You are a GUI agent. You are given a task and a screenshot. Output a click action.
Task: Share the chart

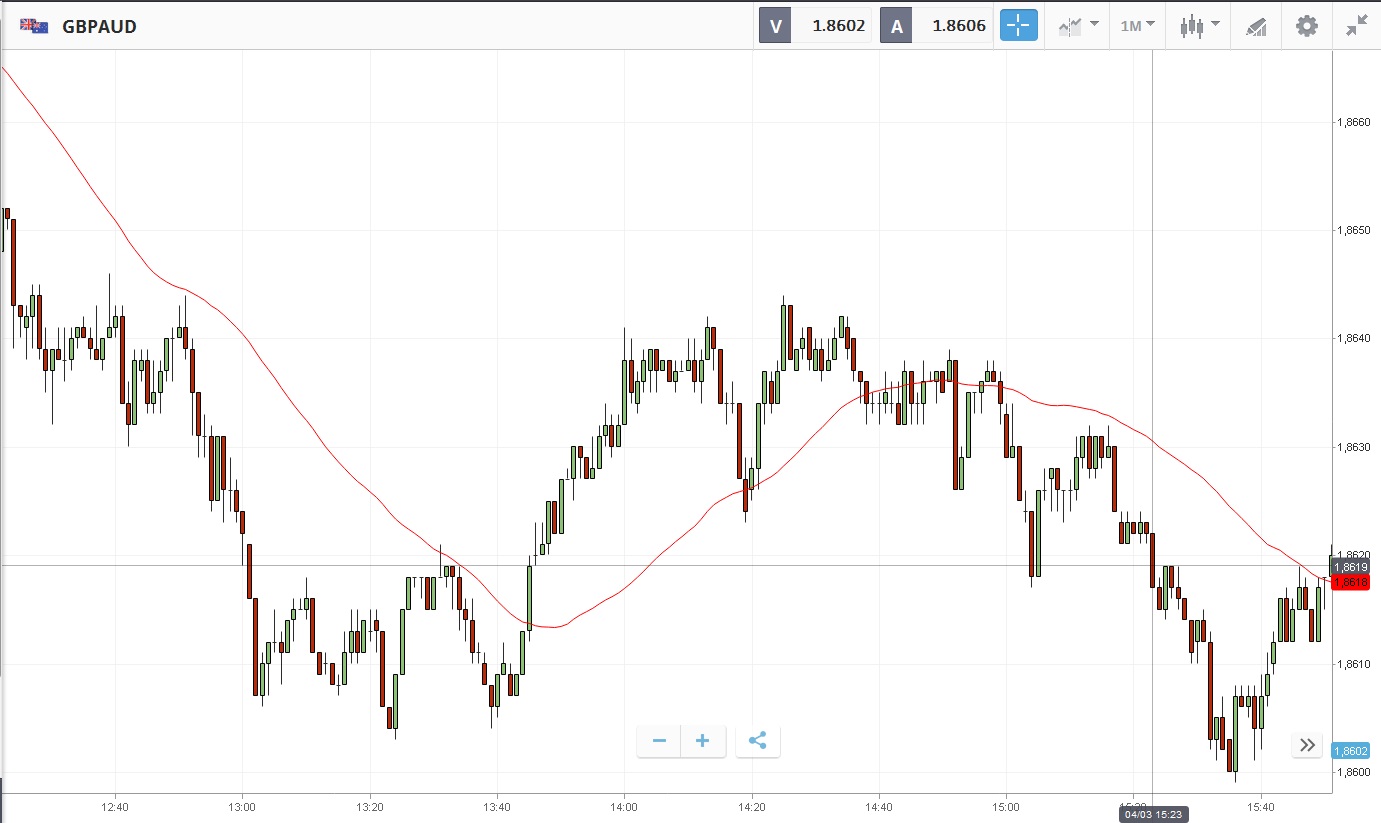[757, 741]
